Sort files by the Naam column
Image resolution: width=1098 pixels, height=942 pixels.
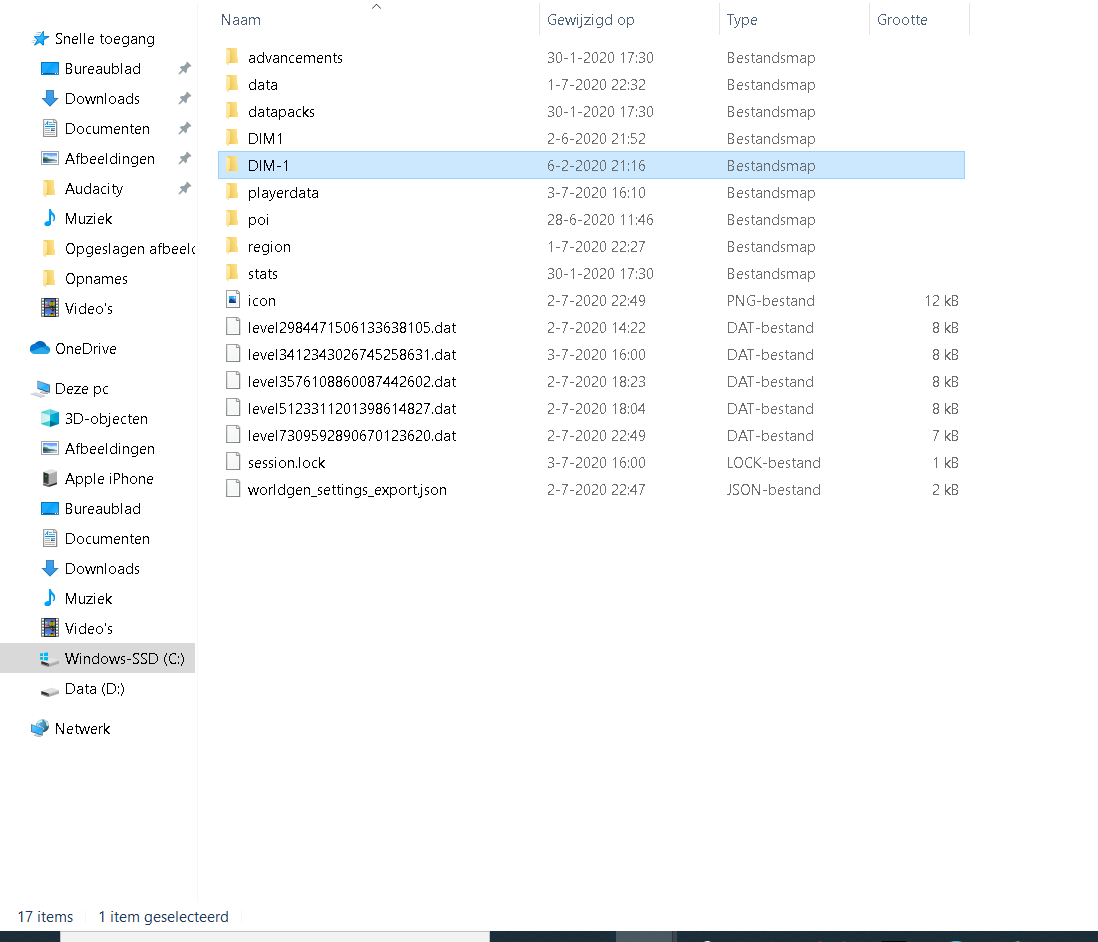pyautogui.click(x=241, y=20)
